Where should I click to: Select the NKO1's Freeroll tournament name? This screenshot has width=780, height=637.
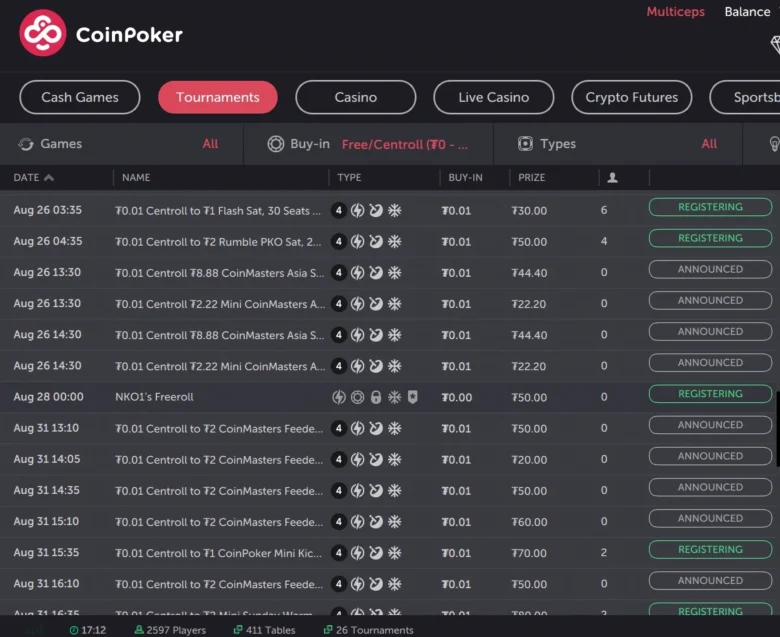pos(154,397)
